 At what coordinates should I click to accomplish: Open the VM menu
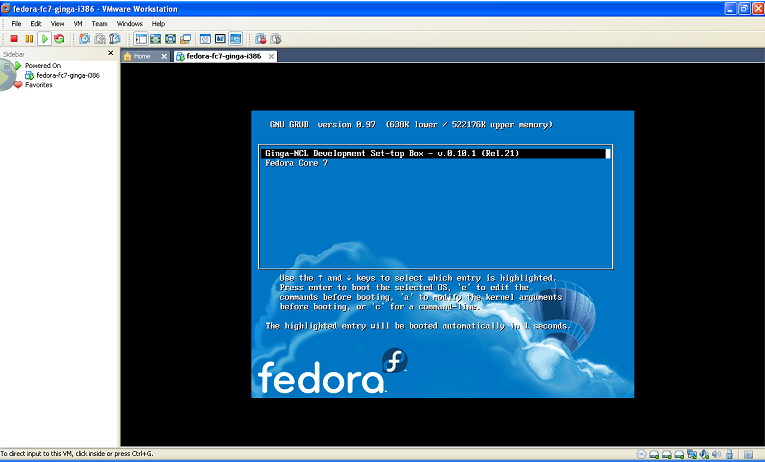point(78,23)
